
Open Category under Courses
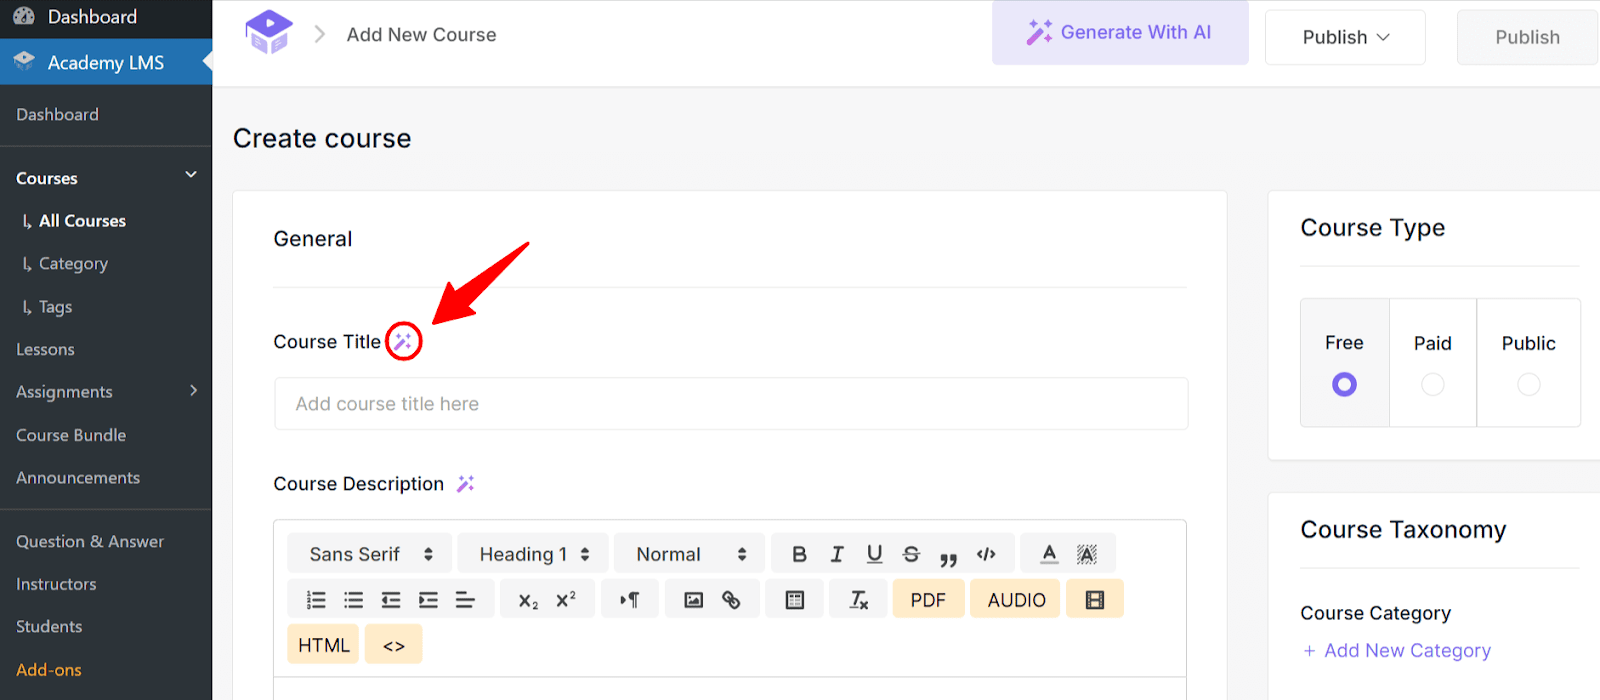pos(73,264)
